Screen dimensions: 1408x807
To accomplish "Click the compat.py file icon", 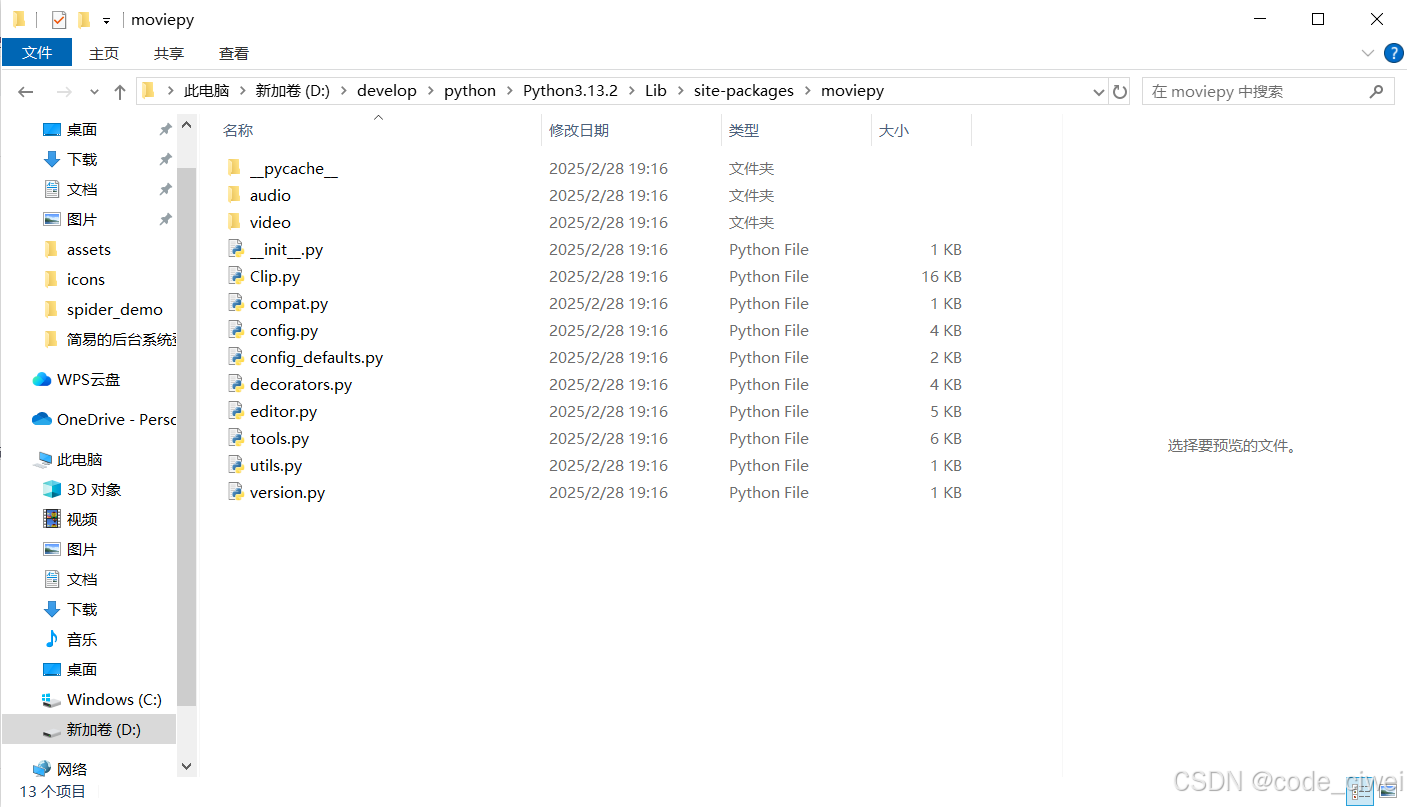I will tap(235, 303).
